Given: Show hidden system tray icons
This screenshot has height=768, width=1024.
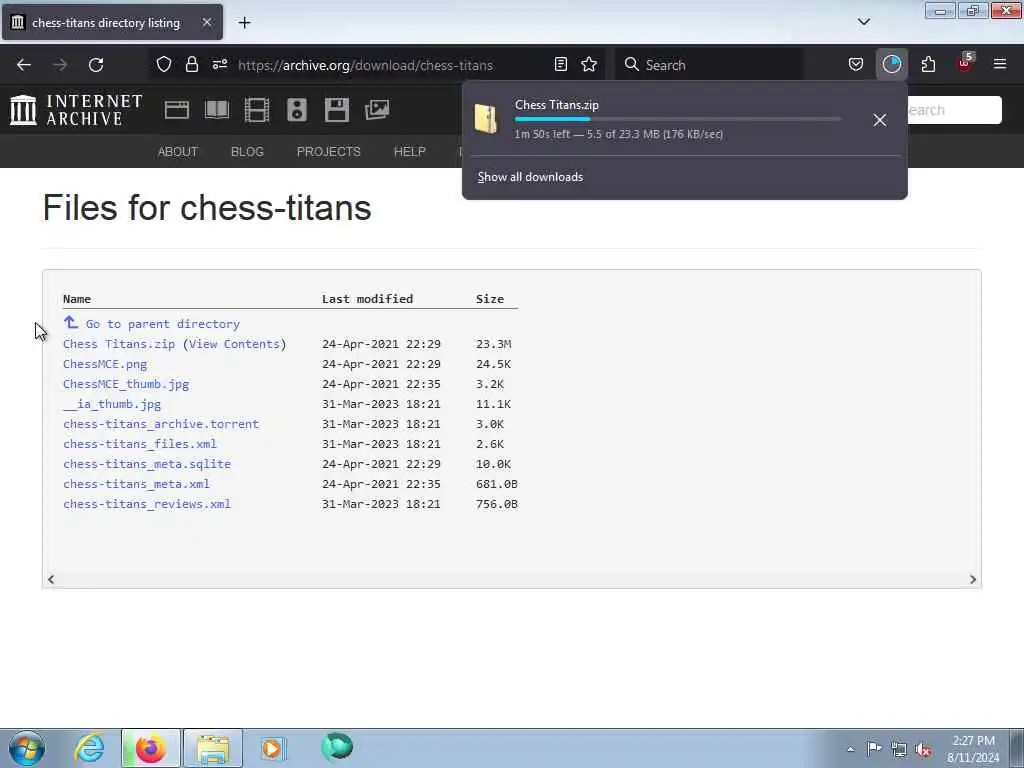Looking at the screenshot, I should coord(850,749).
